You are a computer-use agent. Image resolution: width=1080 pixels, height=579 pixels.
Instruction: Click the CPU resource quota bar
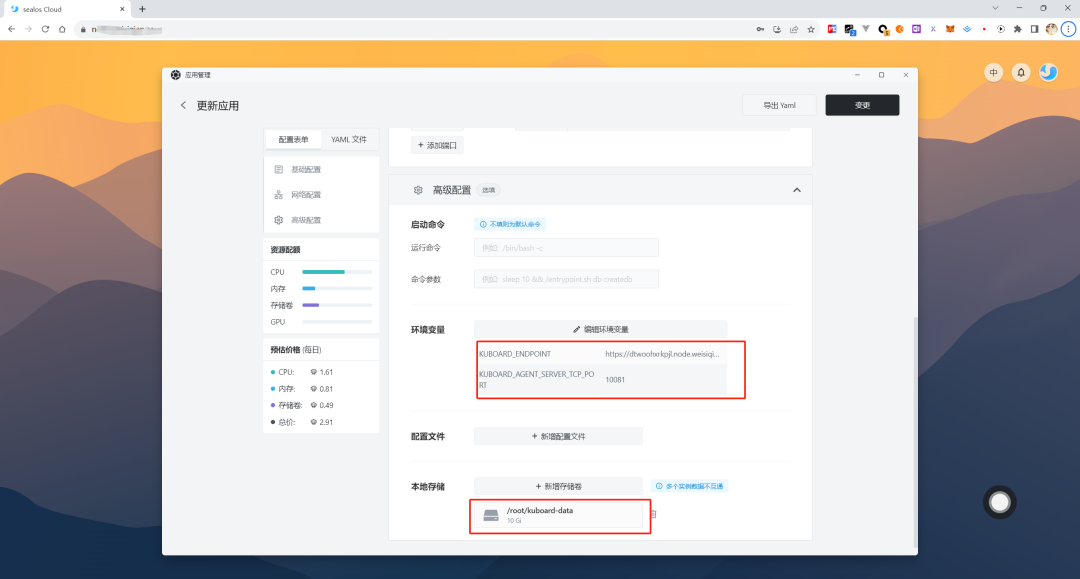tap(337, 272)
